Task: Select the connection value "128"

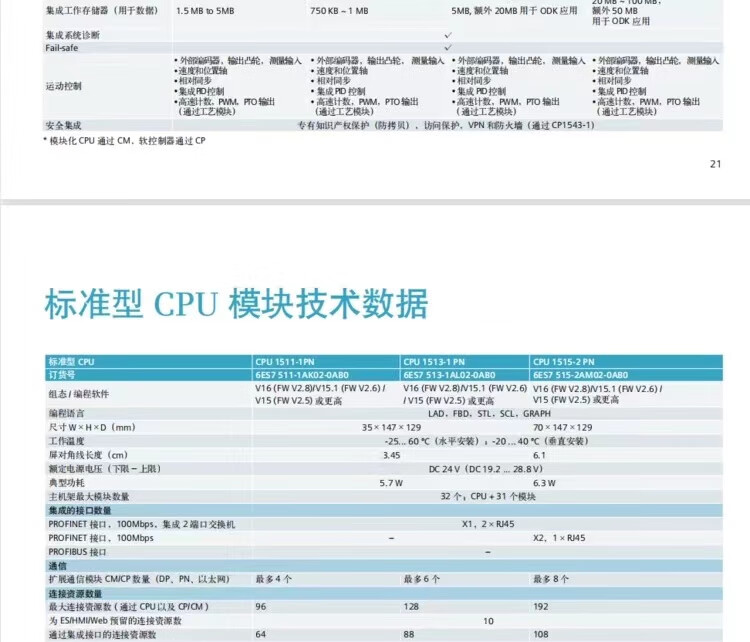Action: (411, 607)
